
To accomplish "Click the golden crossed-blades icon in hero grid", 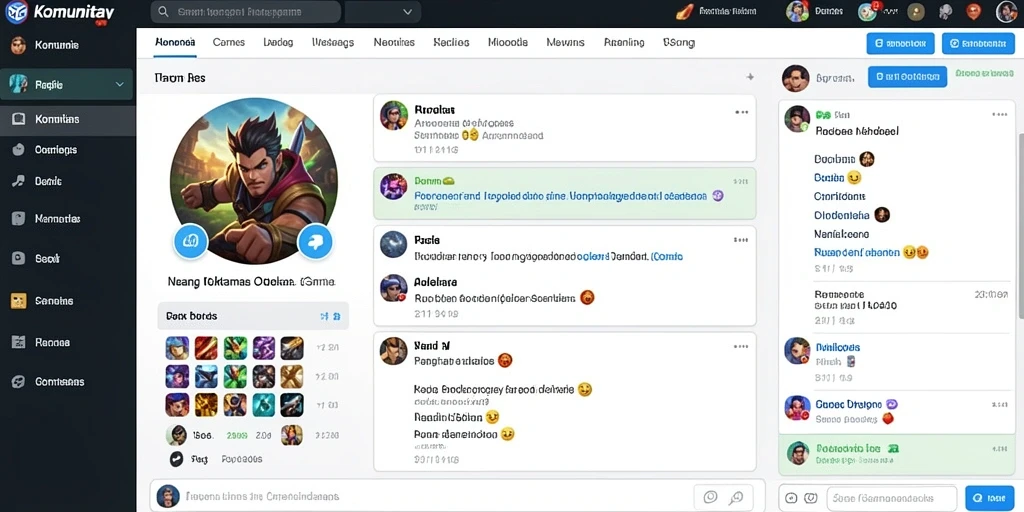I will point(292,376).
